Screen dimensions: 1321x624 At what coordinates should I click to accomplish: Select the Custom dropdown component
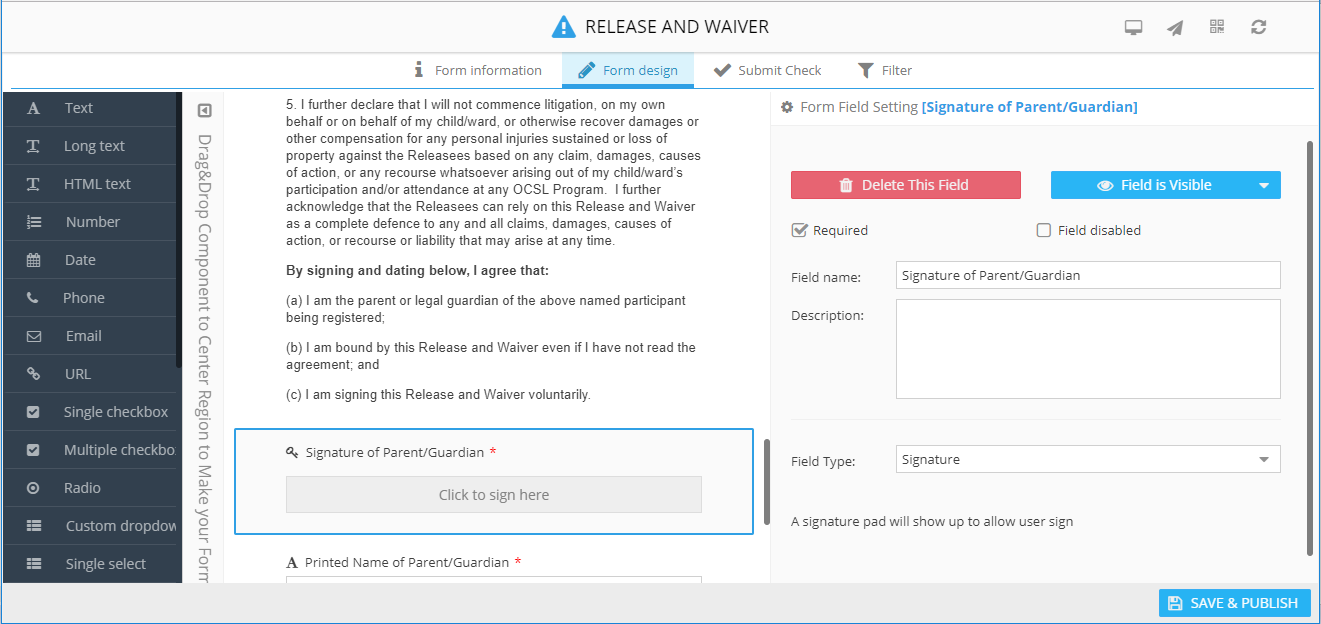(92, 526)
